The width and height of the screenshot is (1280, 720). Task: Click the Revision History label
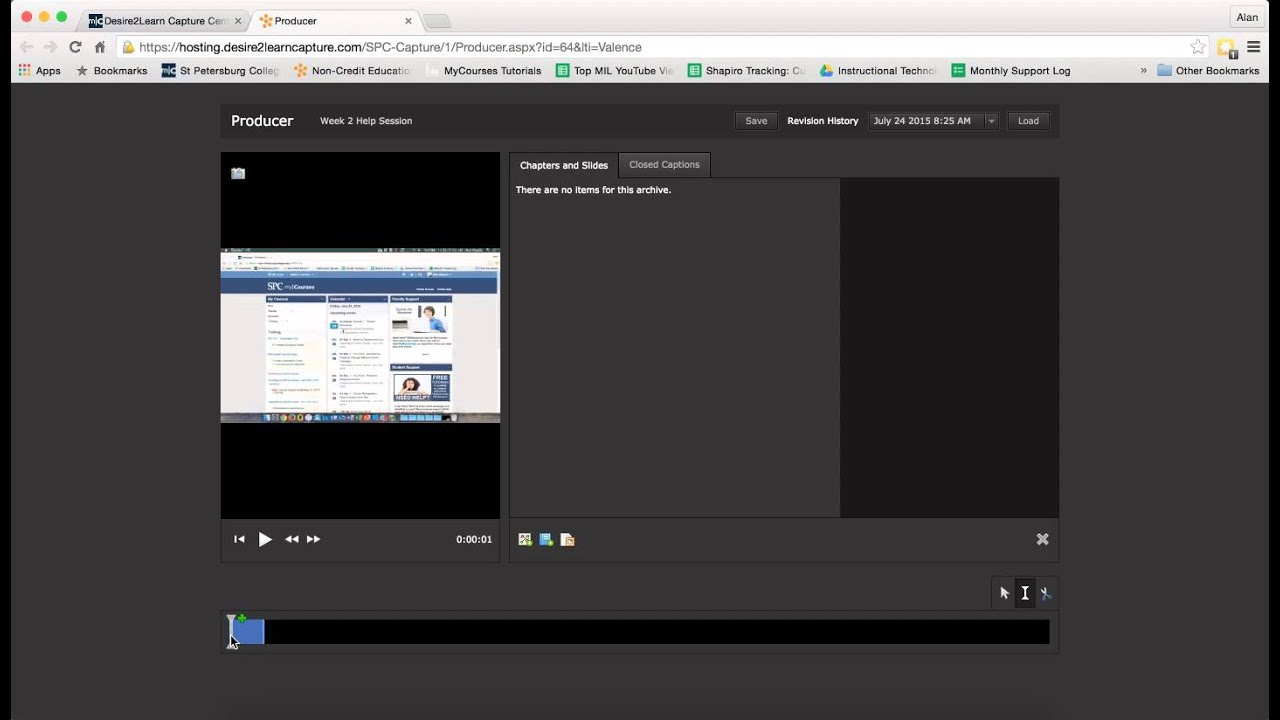click(822, 121)
